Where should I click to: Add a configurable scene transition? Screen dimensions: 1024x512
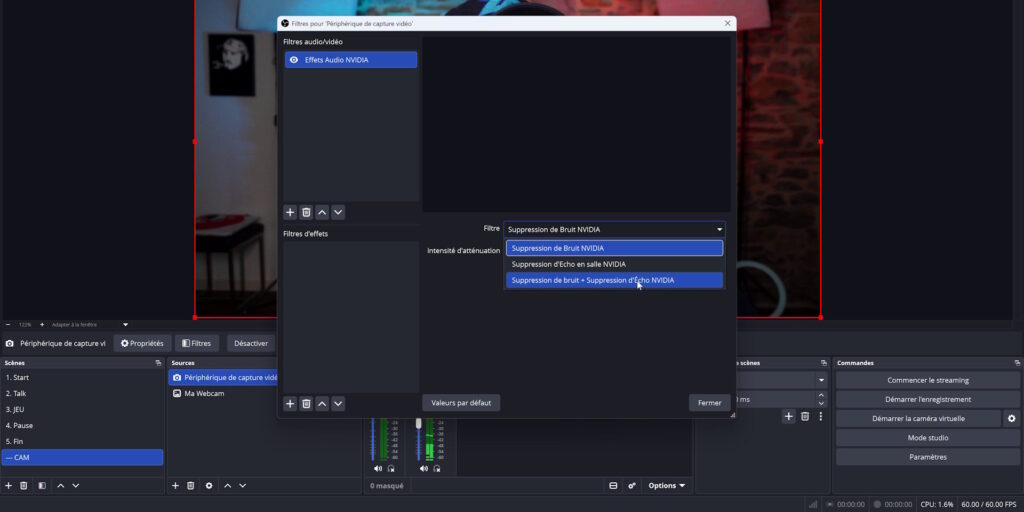point(789,417)
